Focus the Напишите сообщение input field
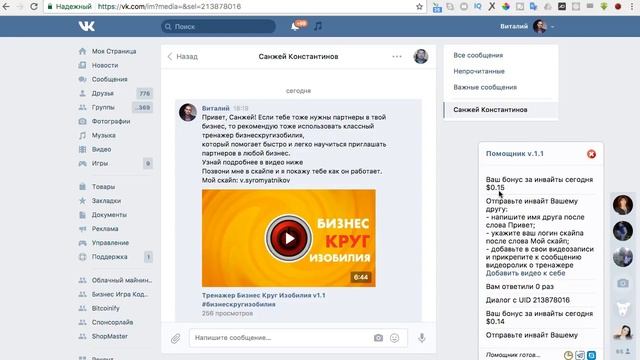The width and height of the screenshot is (640, 360). (282, 338)
